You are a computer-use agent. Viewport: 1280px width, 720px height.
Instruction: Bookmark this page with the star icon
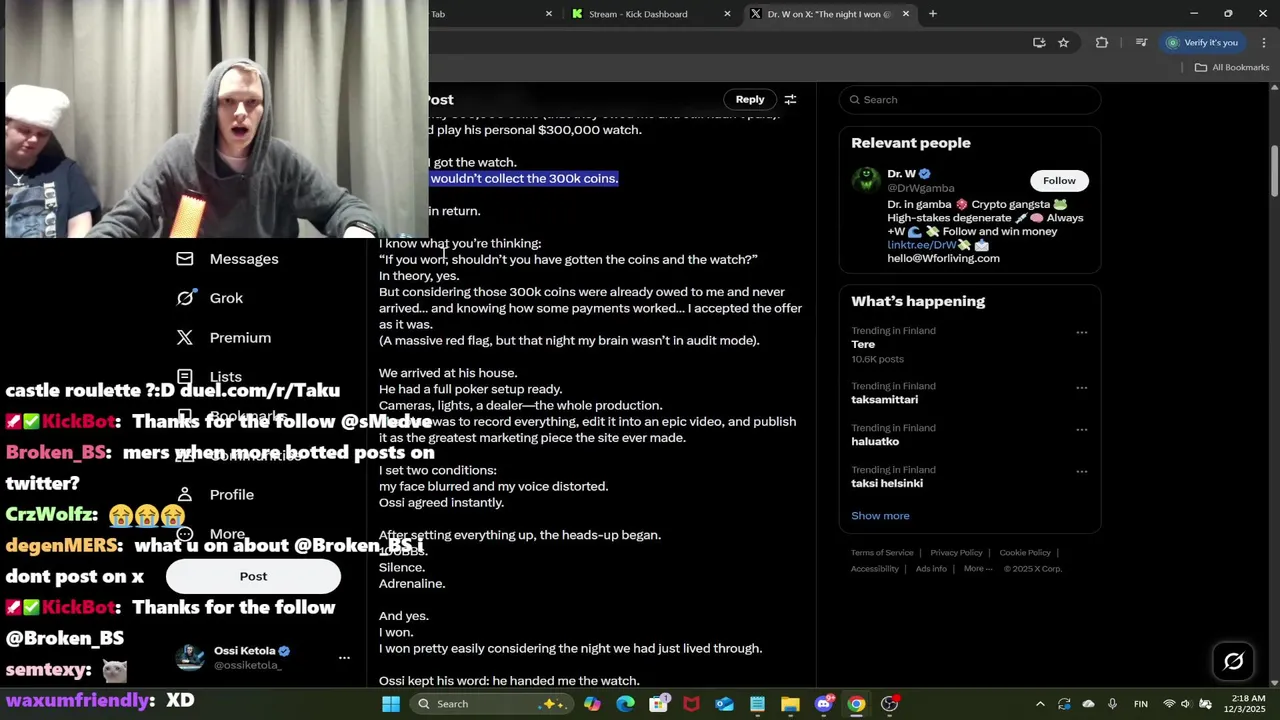click(x=1063, y=42)
